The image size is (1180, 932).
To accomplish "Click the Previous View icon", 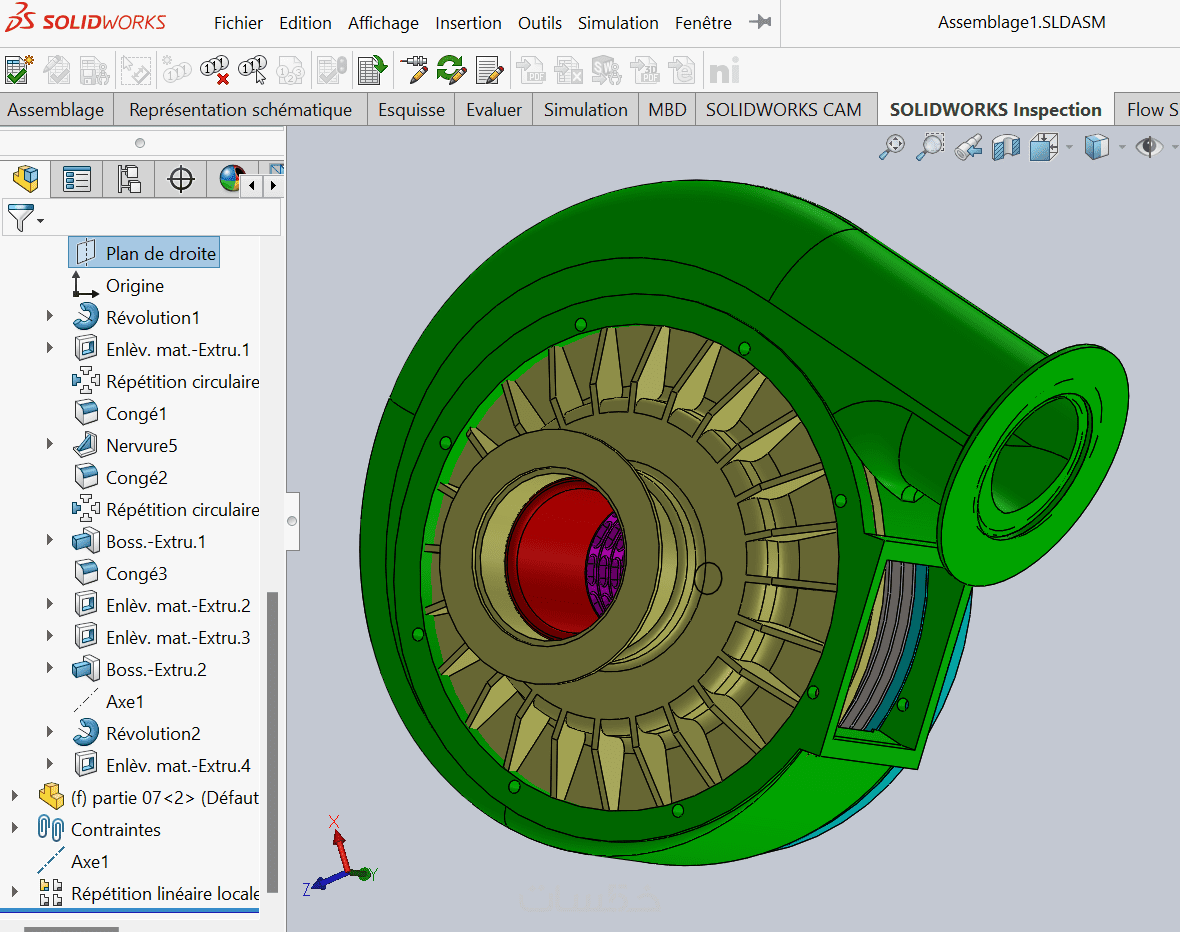I will 968,148.
